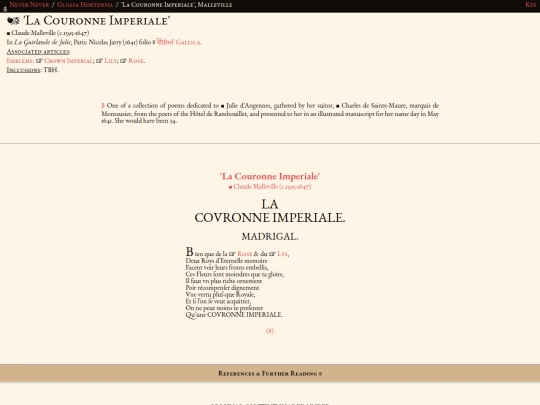Click the folio (8) reference below poem
Screen dimensions: 540x405
point(270,331)
